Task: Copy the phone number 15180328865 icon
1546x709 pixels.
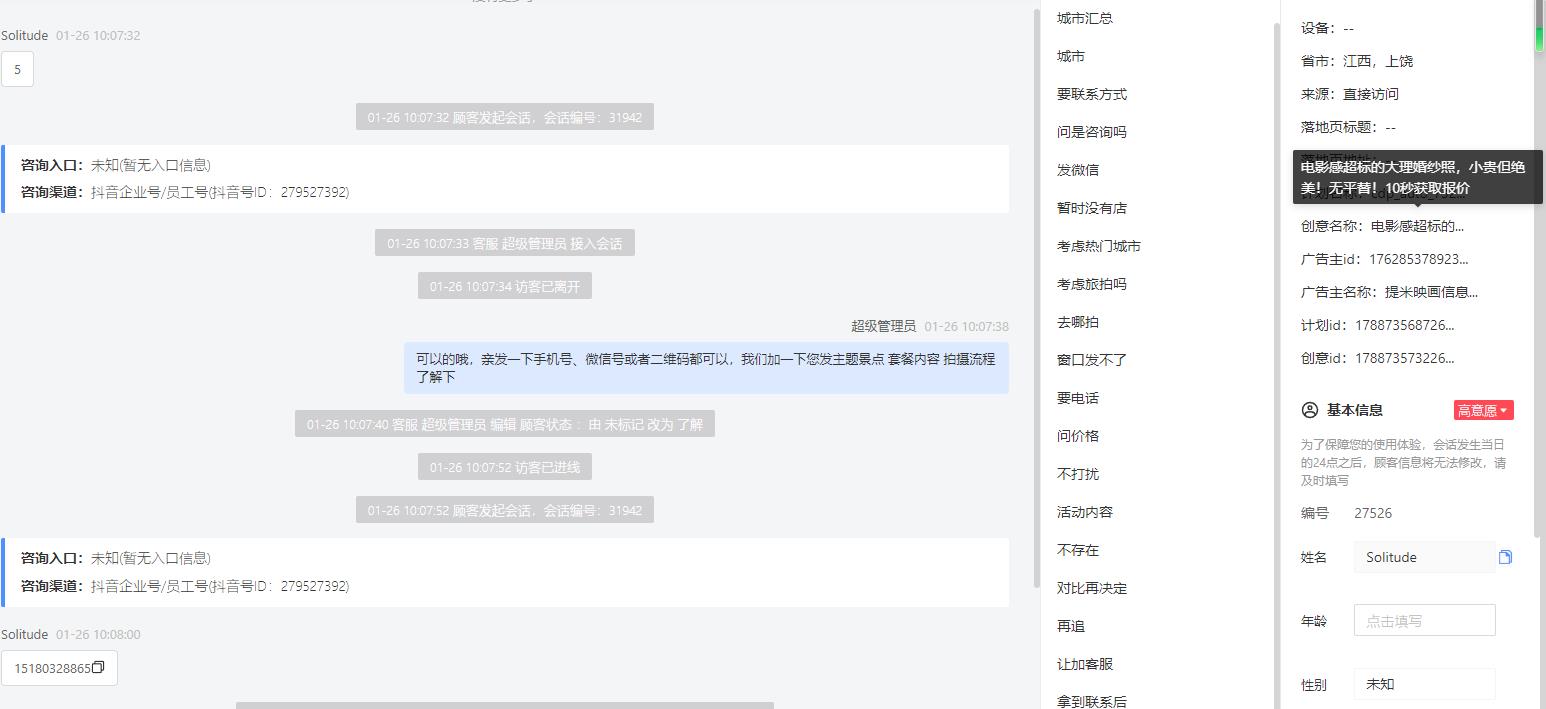Action: tap(98, 668)
